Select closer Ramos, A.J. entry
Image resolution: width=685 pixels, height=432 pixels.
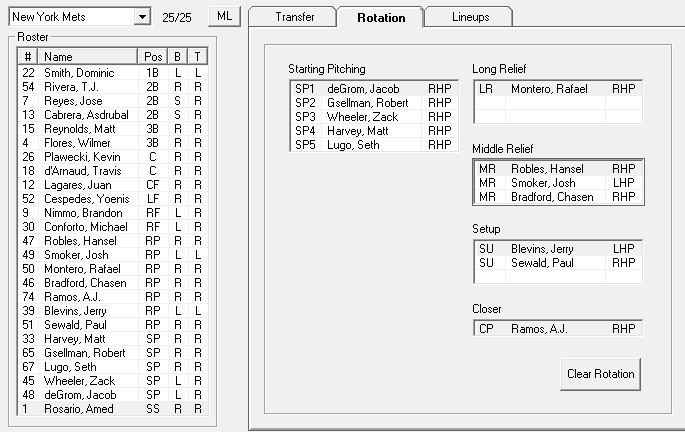pyautogui.click(x=558, y=329)
